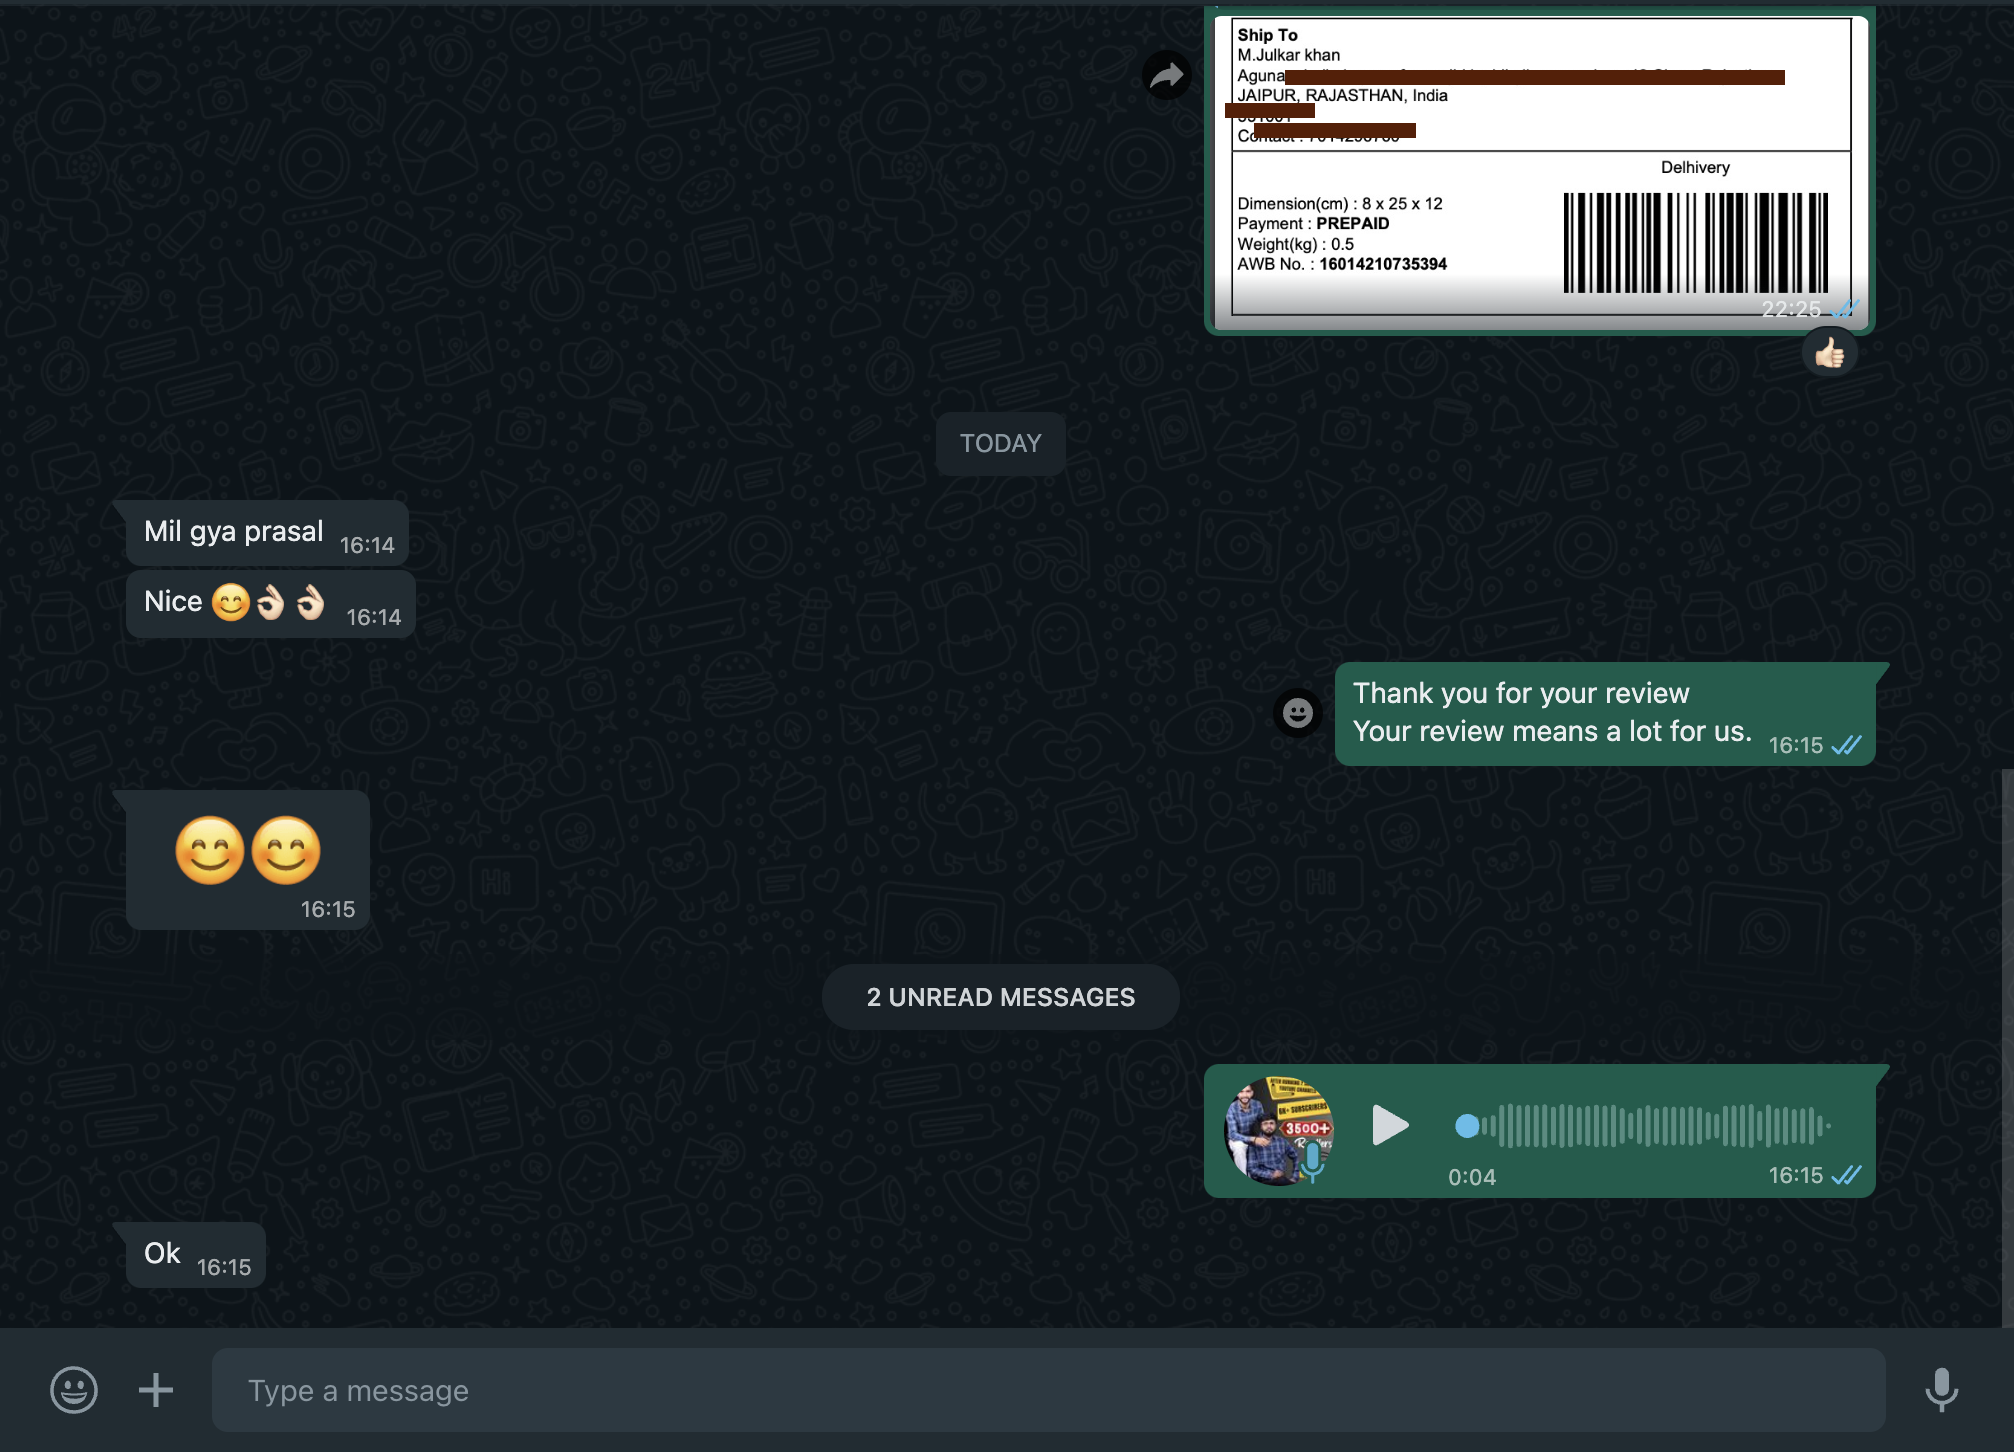Open emoji reaction button beside thank you message
This screenshot has height=1452, width=2014.
(x=1298, y=713)
